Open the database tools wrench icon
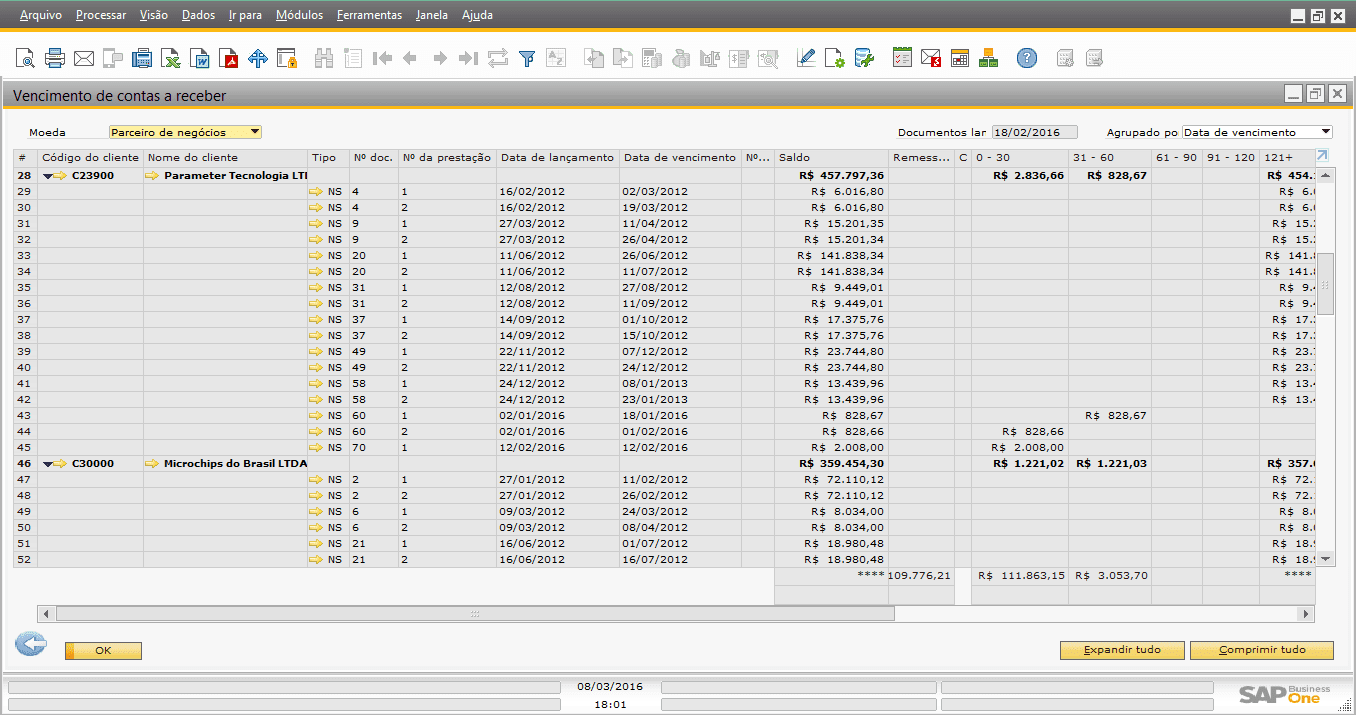The image size is (1356, 715). pyautogui.click(x=864, y=58)
